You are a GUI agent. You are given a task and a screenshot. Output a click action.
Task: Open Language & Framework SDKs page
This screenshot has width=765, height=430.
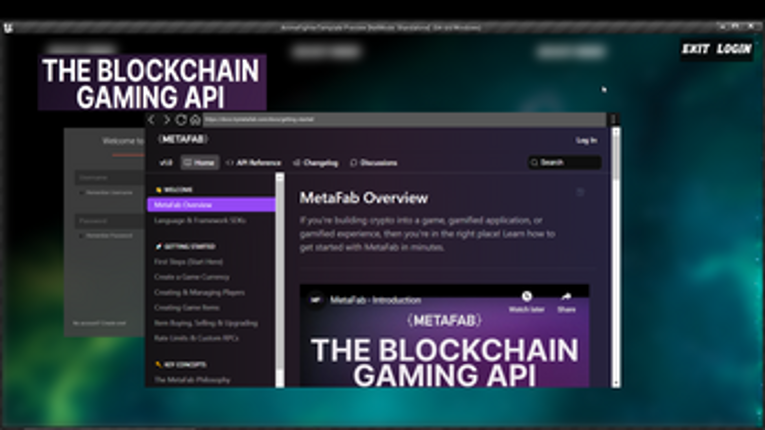pos(200,221)
